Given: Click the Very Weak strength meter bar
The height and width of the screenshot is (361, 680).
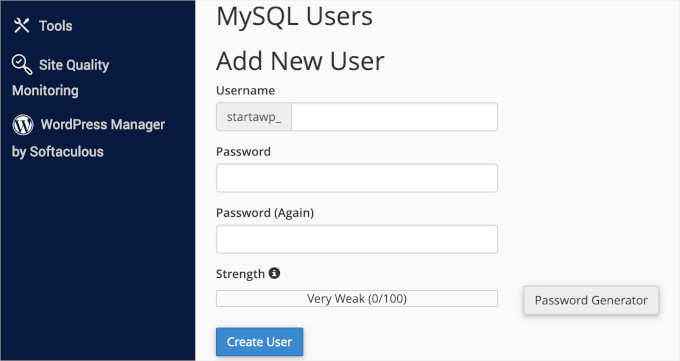Looking at the screenshot, I should point(357,299).
